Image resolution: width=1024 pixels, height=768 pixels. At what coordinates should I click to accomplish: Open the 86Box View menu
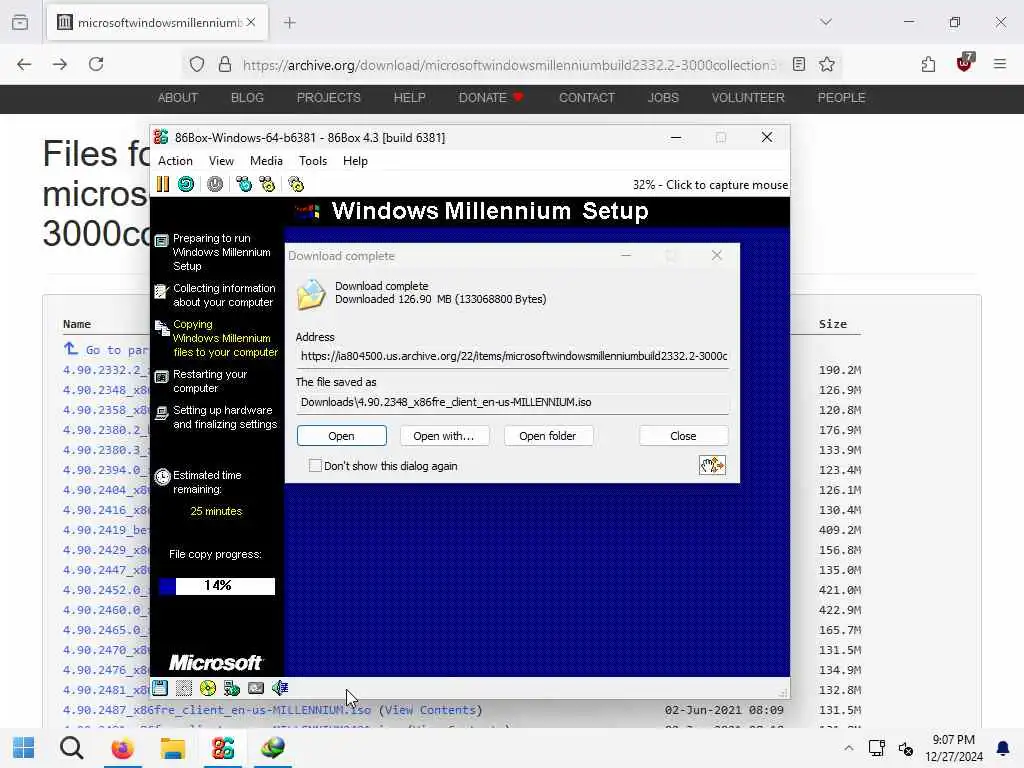[x=221, y=161]
